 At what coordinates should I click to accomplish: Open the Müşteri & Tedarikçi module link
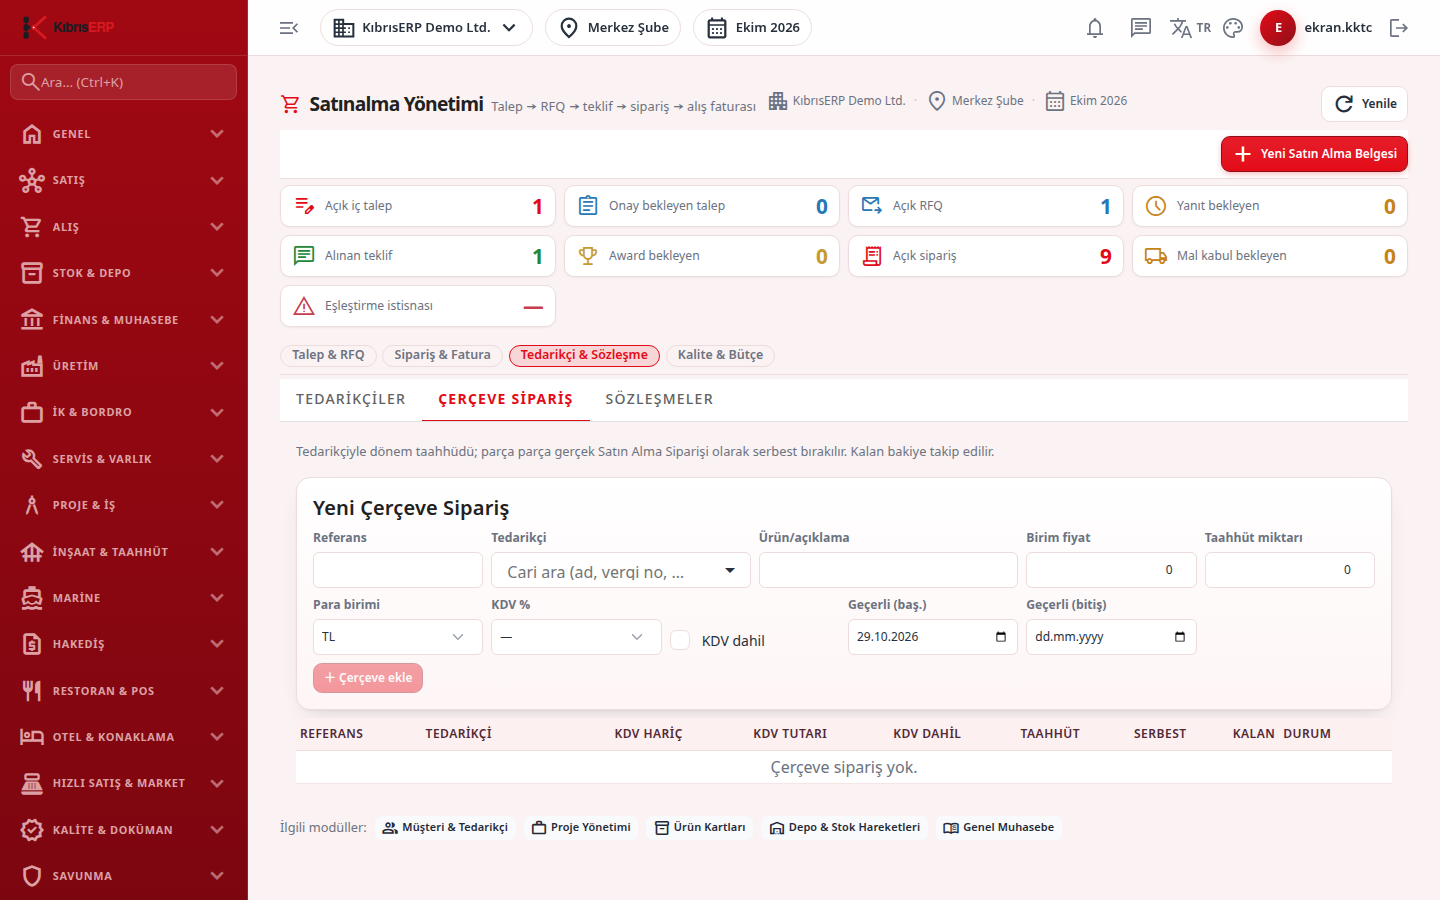click(445, 828)
